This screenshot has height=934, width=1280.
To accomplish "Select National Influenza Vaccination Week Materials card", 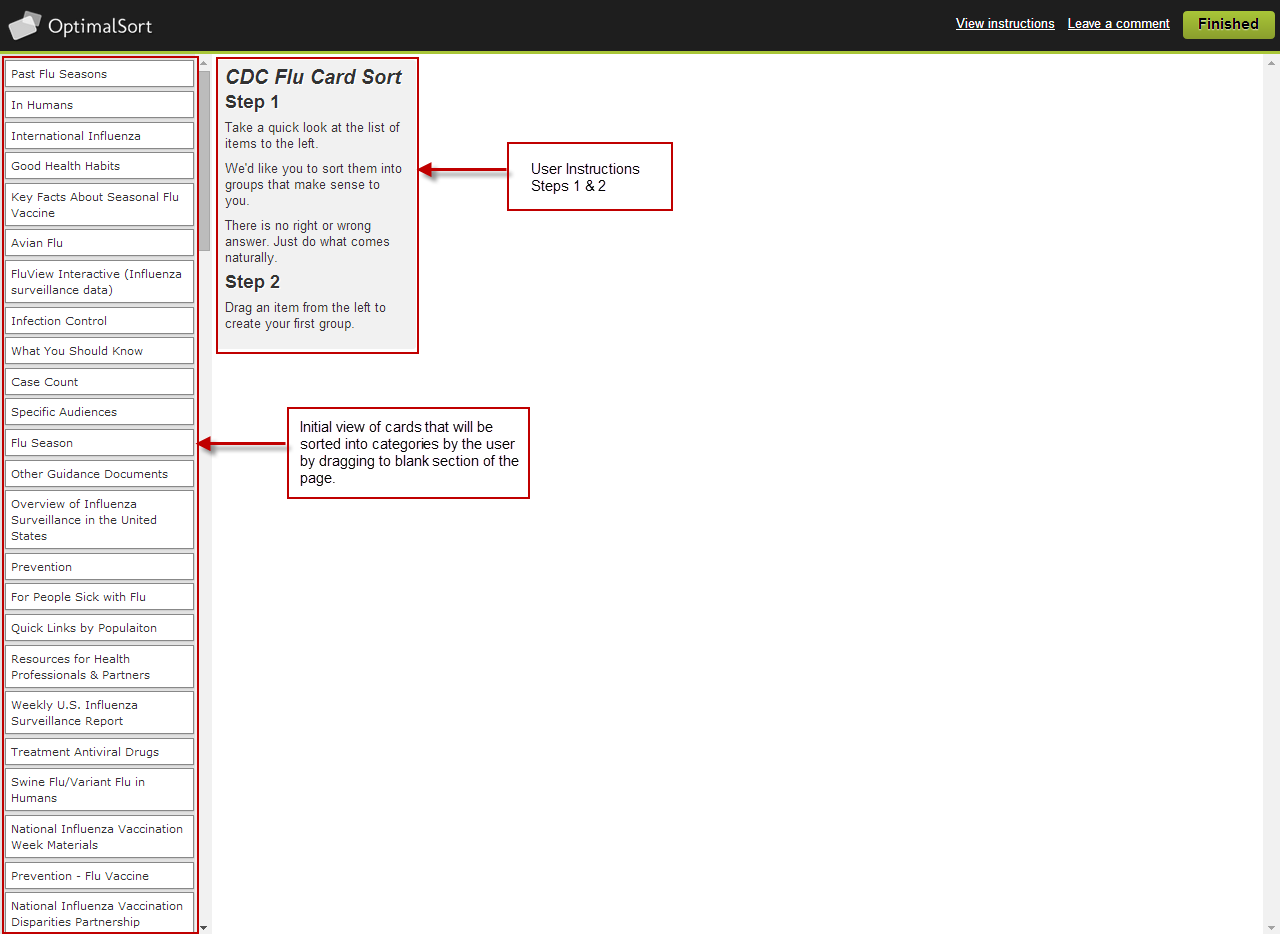I will pos(99,837).
